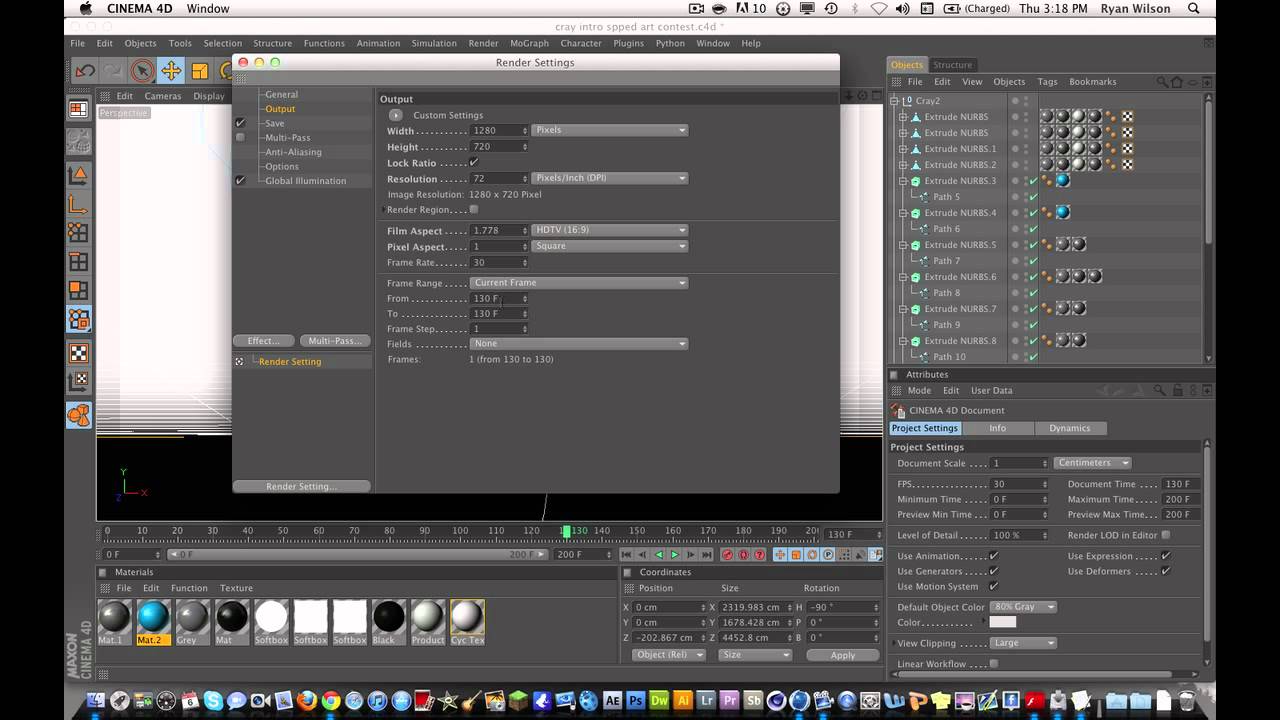
Task: Select the Polygons mode icon
Action: [x=79, y=292]
